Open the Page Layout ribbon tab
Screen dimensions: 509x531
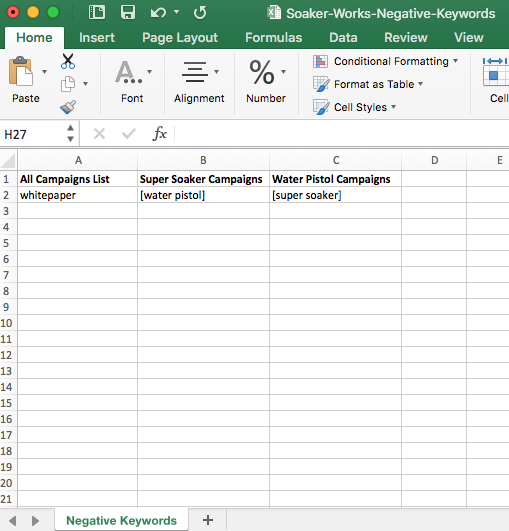click(180, 38)
